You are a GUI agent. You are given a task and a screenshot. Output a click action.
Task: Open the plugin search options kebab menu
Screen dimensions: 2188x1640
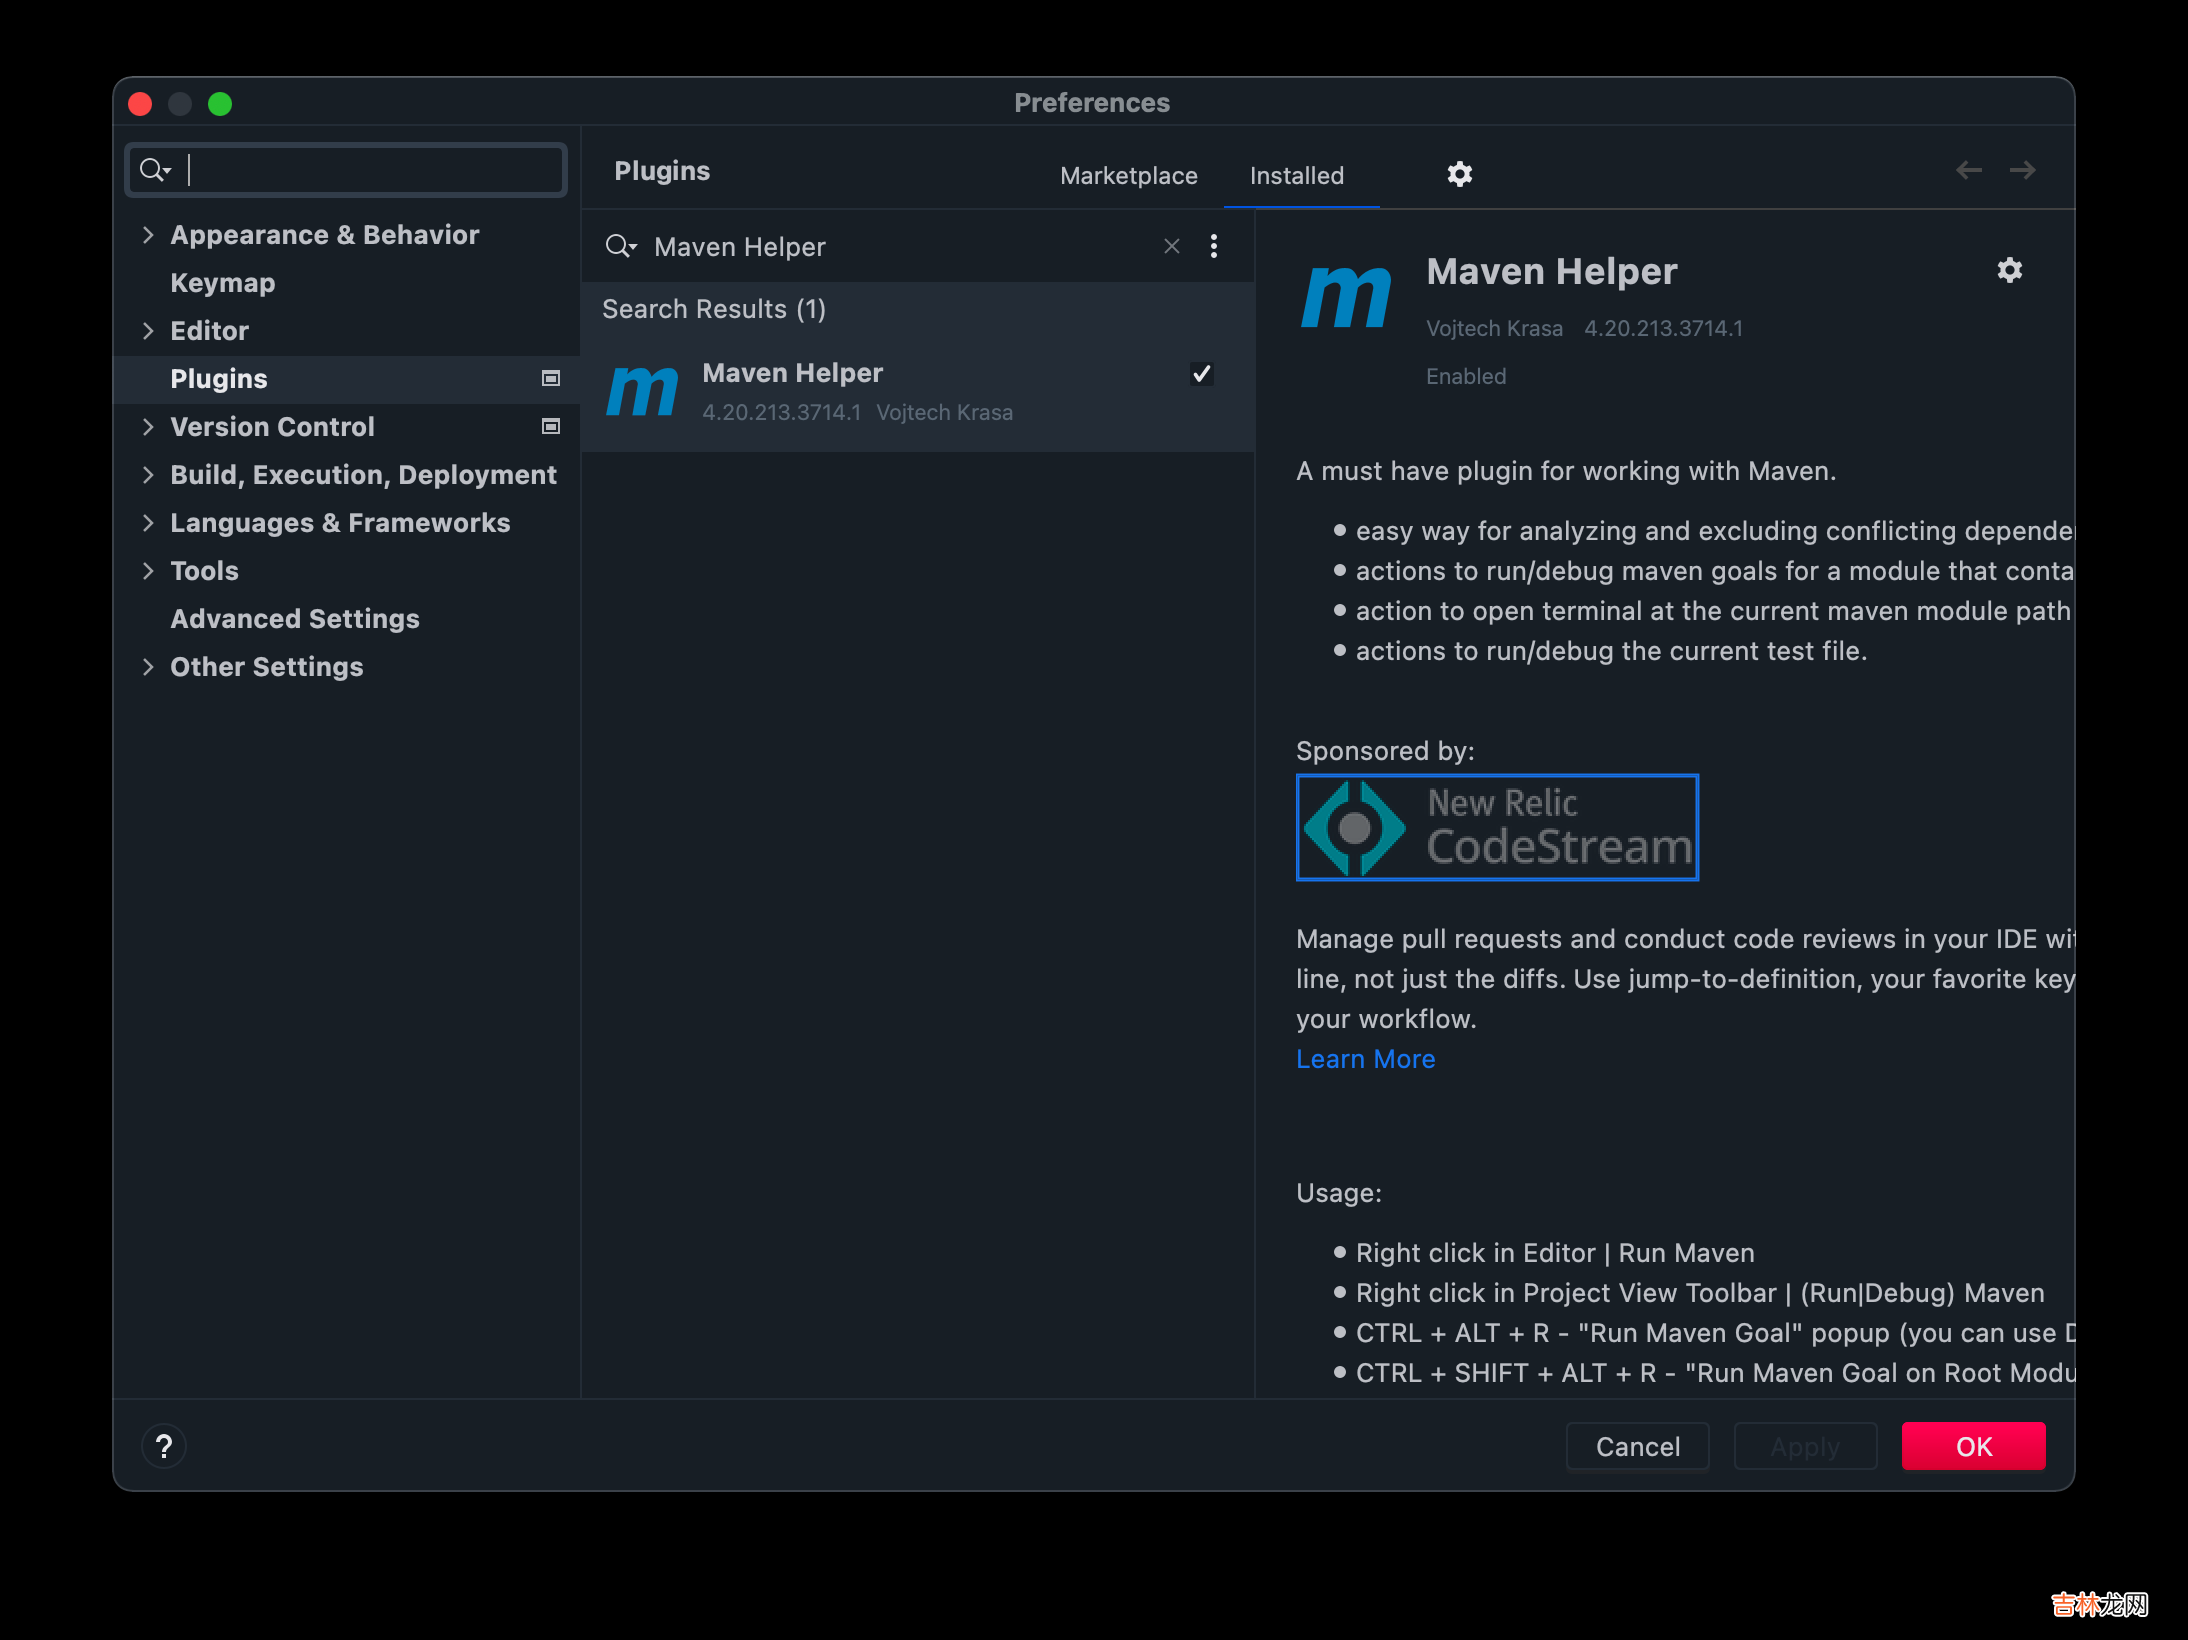[1214, 246]
